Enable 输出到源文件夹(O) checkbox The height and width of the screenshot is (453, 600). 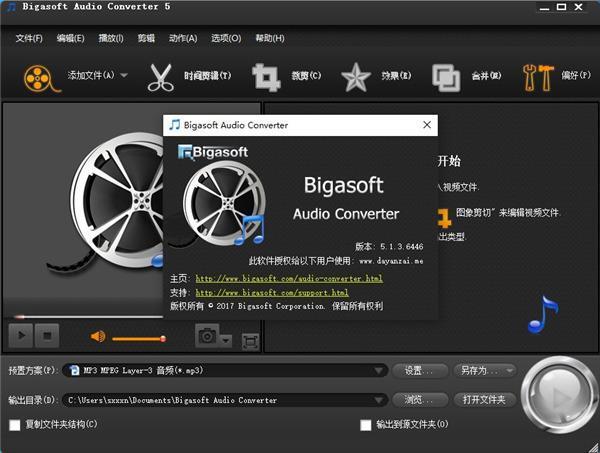pyautogui.click(x=366, y=425)
